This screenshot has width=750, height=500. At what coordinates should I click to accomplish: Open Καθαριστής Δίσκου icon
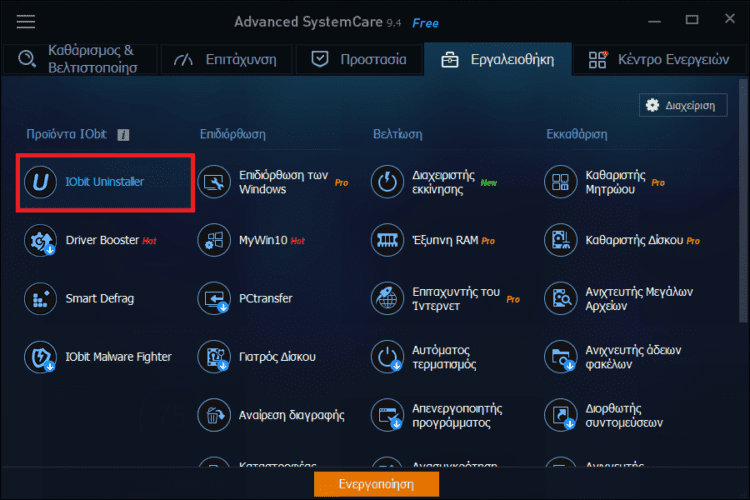click(560, 240)
